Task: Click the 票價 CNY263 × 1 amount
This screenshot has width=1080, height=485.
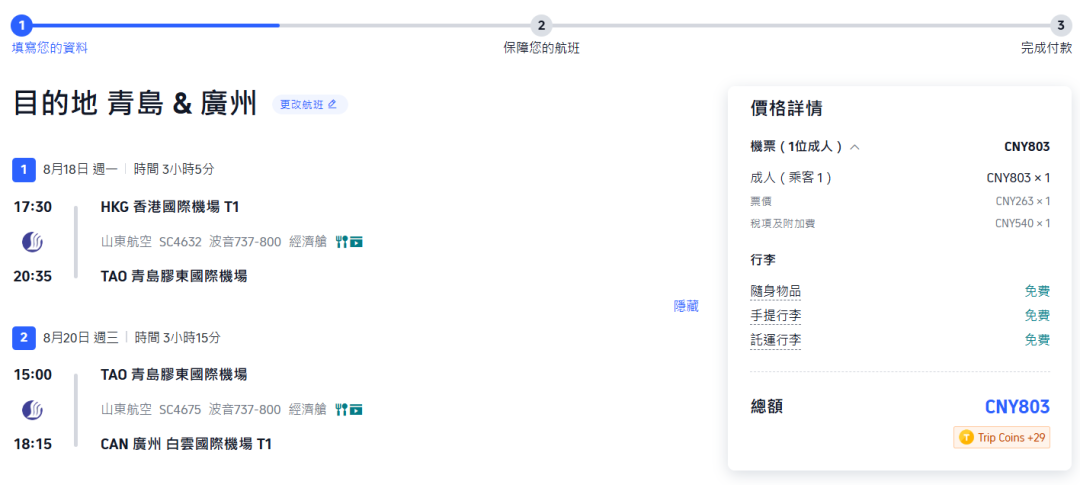Action: point(1023,201)
